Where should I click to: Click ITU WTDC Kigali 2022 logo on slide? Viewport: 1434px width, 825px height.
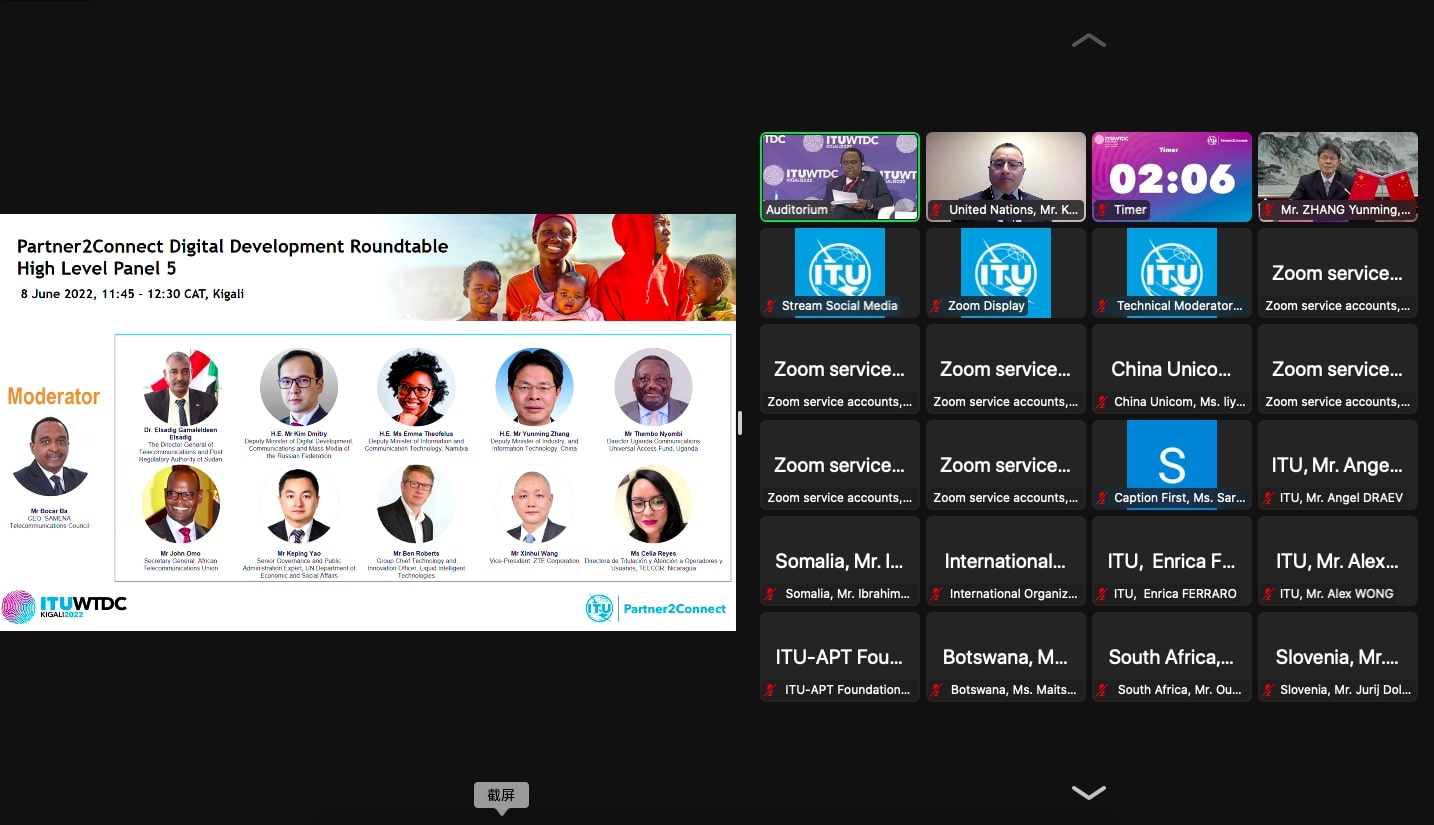tap(64, 606)
